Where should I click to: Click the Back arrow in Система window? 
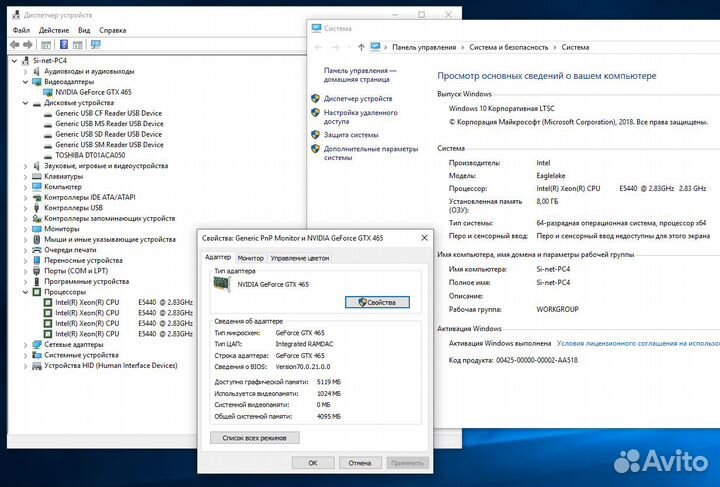[x=318, y=47]
